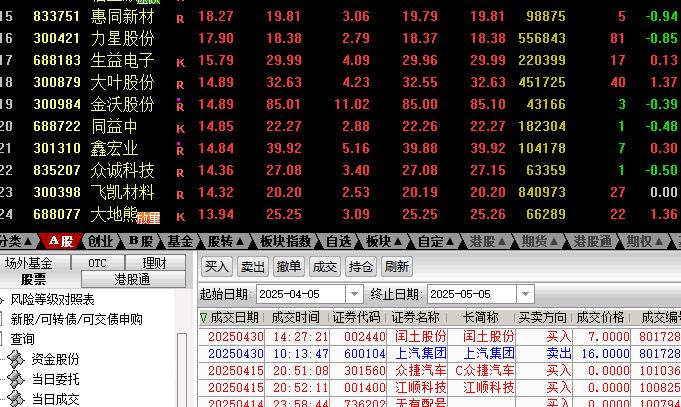This screenshot has width=681, height=407.
Task: Sort by the 买卖方向 column header
Action: coord(542,318)
